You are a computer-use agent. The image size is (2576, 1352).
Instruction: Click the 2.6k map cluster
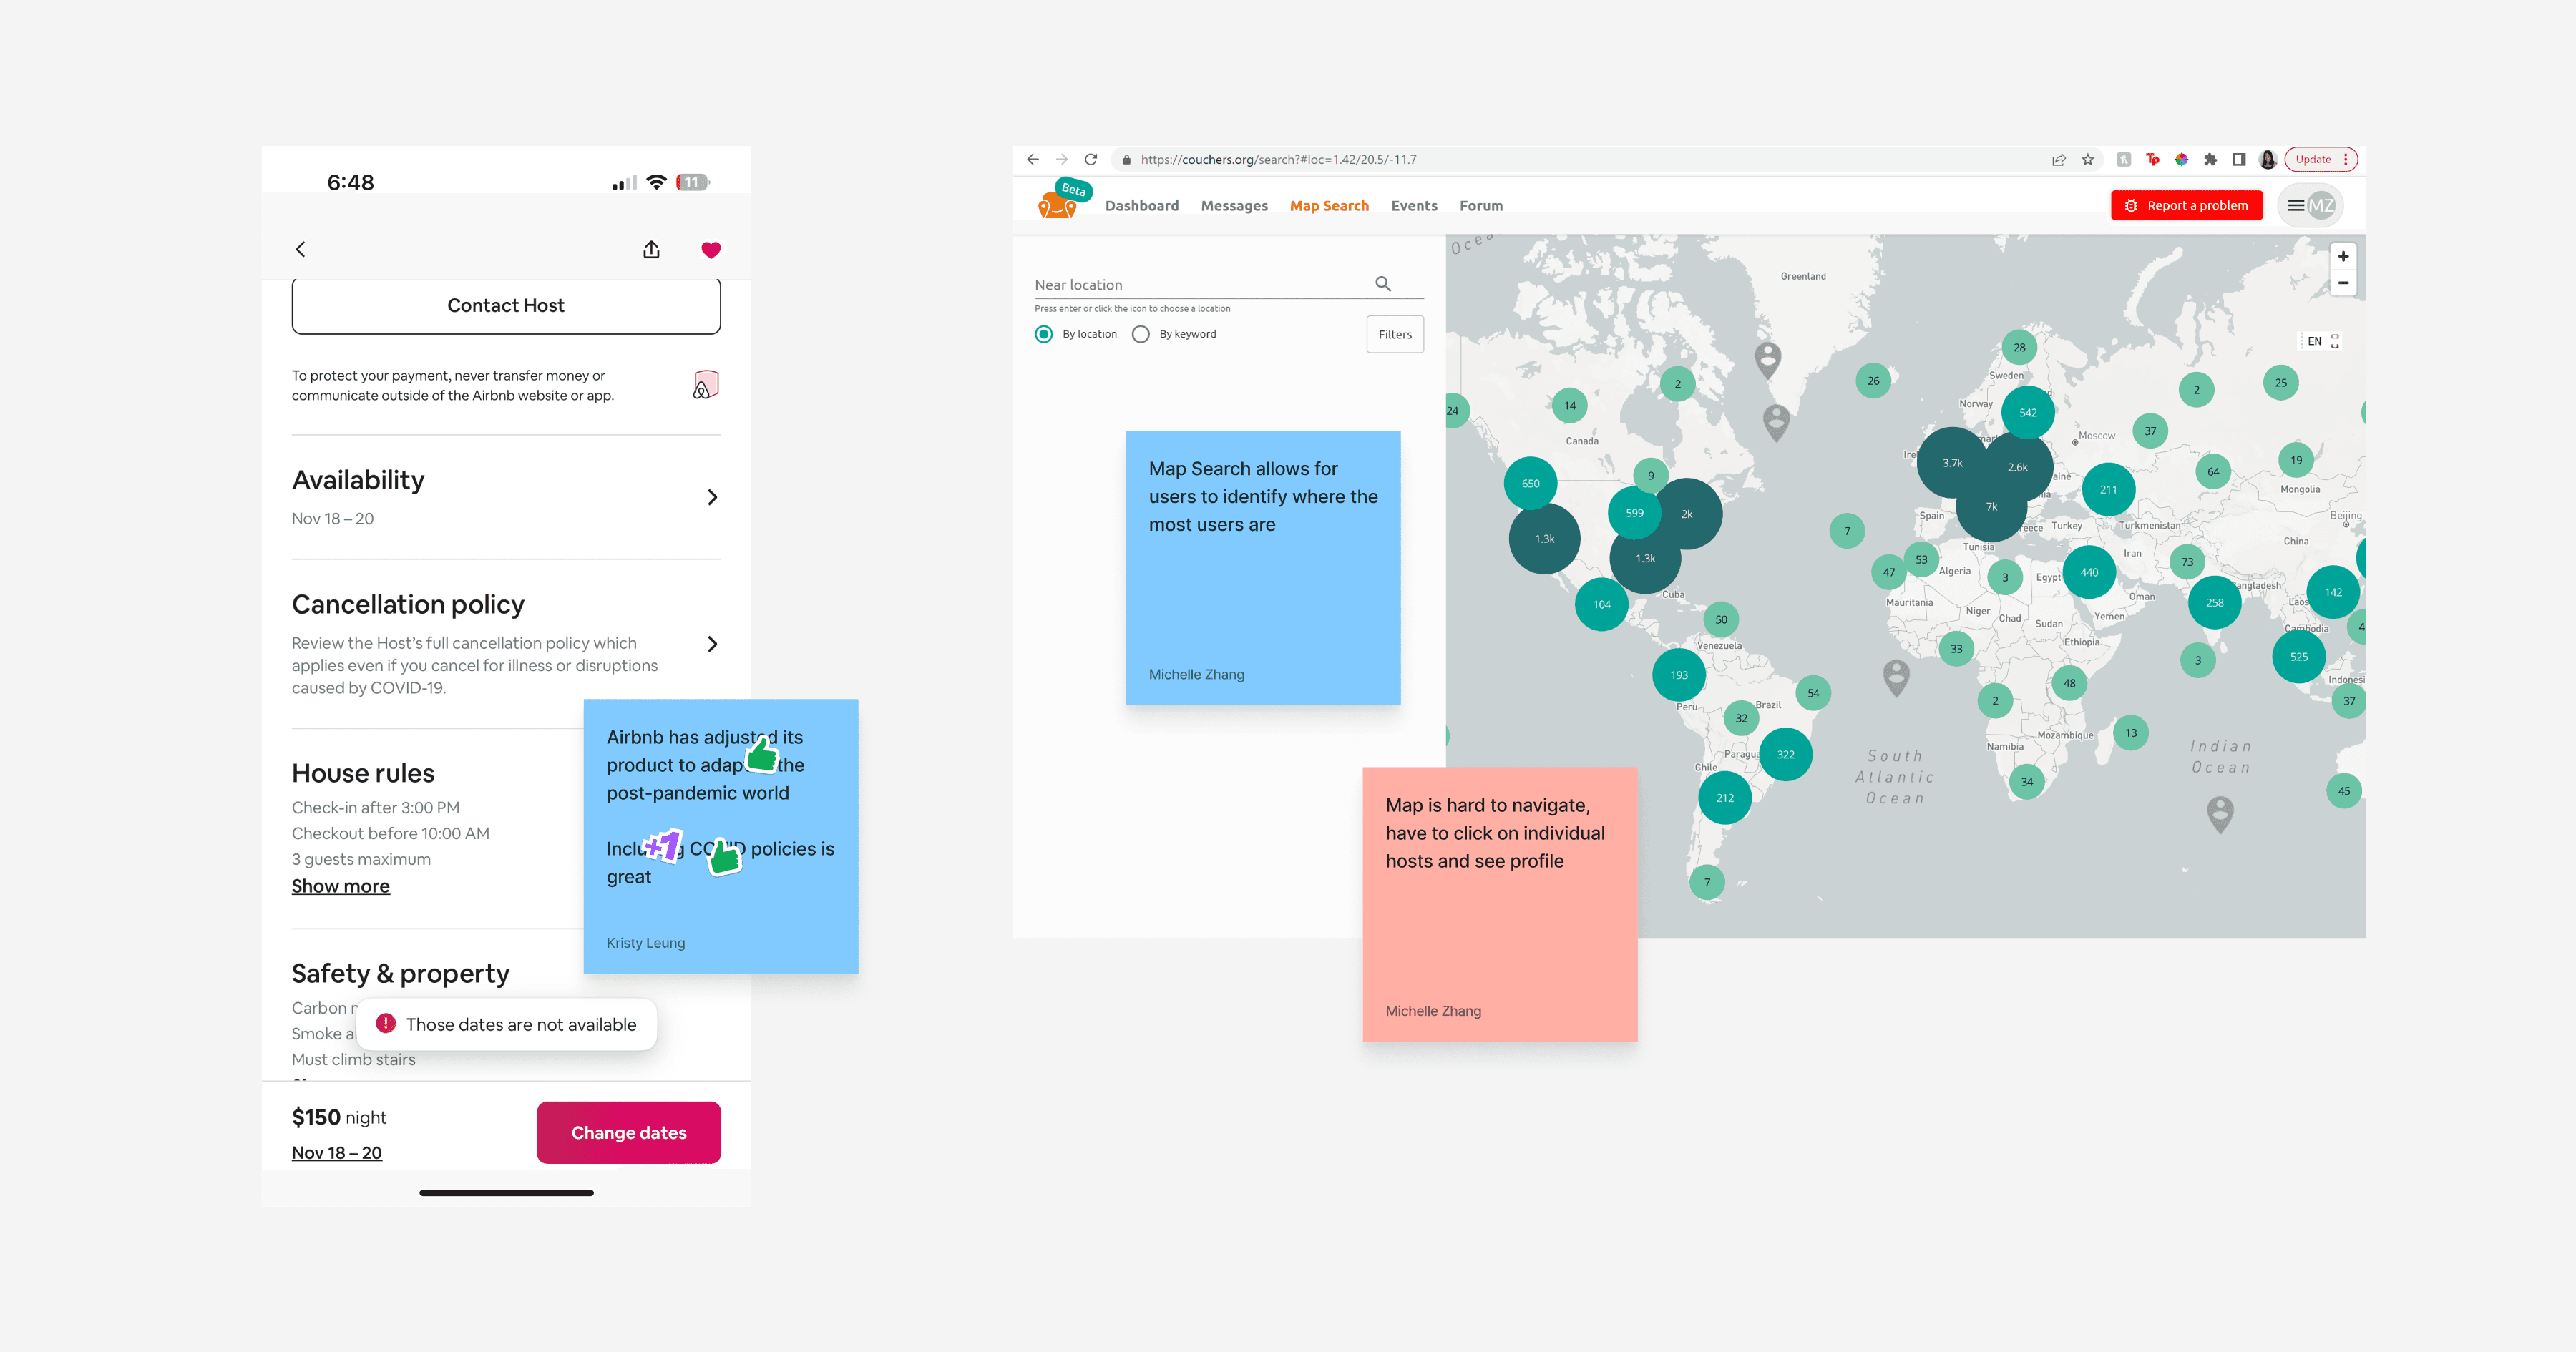(2018, 467)
